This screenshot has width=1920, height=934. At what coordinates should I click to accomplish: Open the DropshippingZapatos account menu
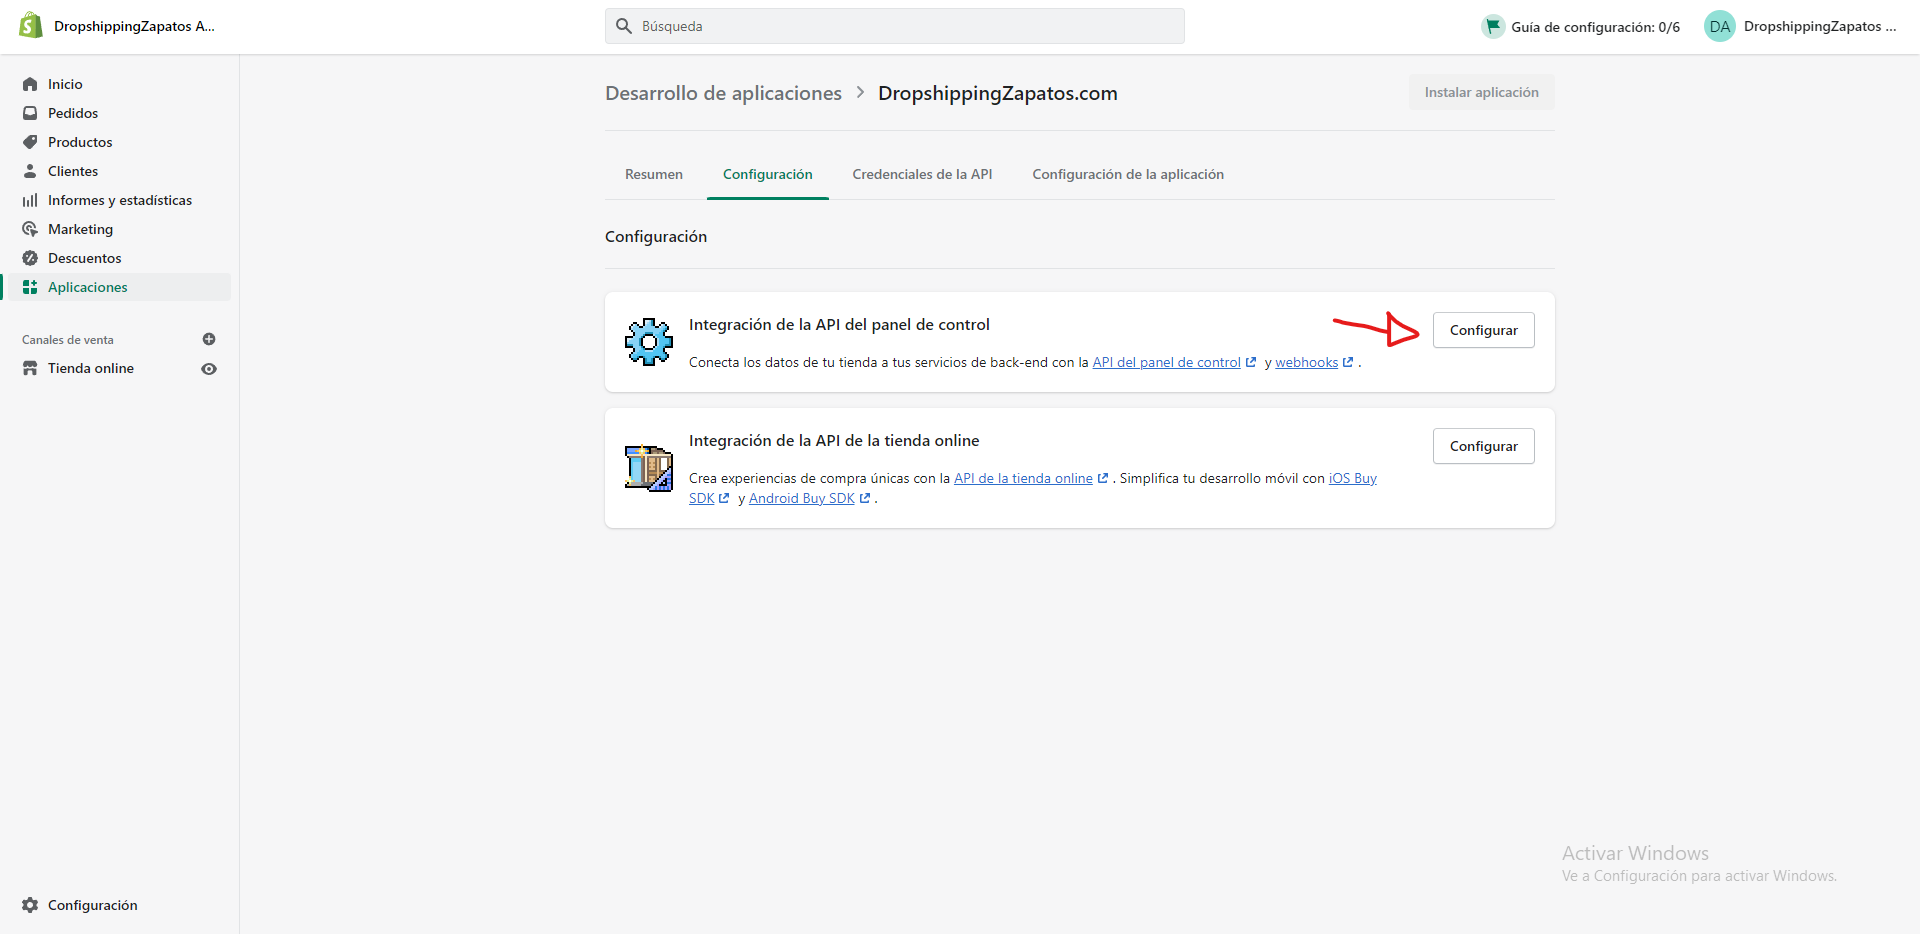[1800, 26]
